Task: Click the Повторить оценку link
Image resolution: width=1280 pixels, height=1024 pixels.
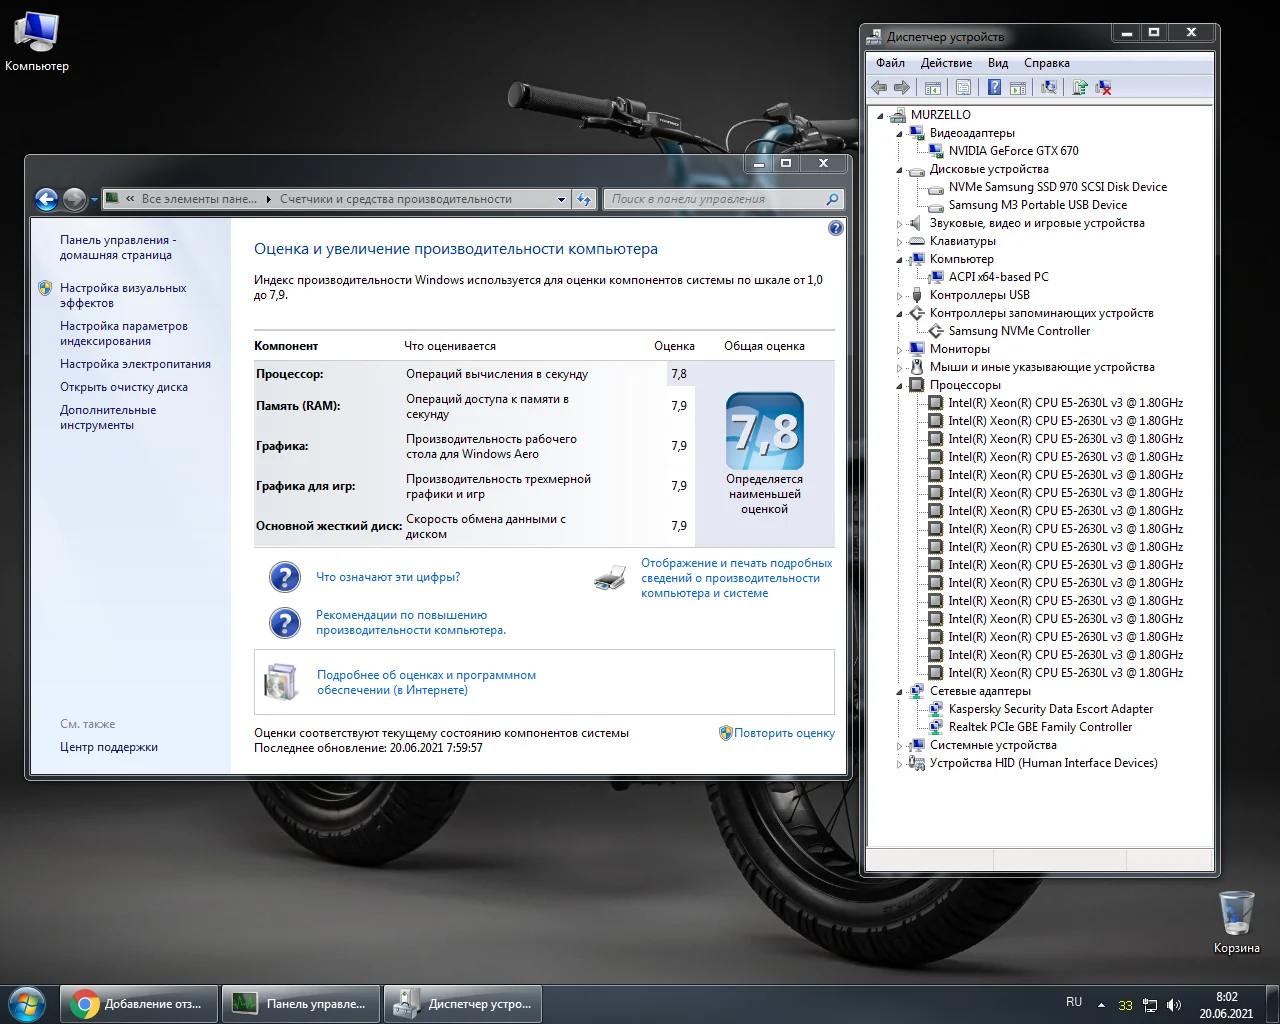Action: (784, 733)
